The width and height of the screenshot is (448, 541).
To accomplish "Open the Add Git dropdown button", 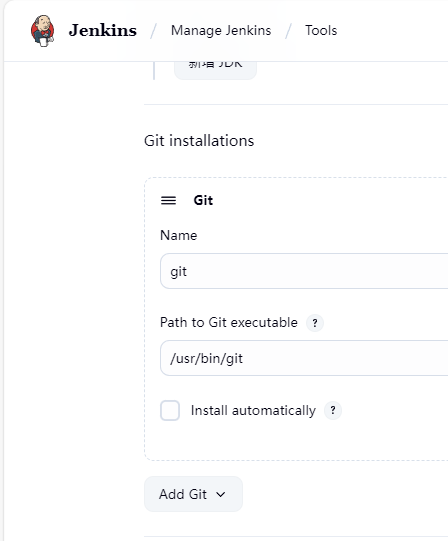I will click(193, 494).
